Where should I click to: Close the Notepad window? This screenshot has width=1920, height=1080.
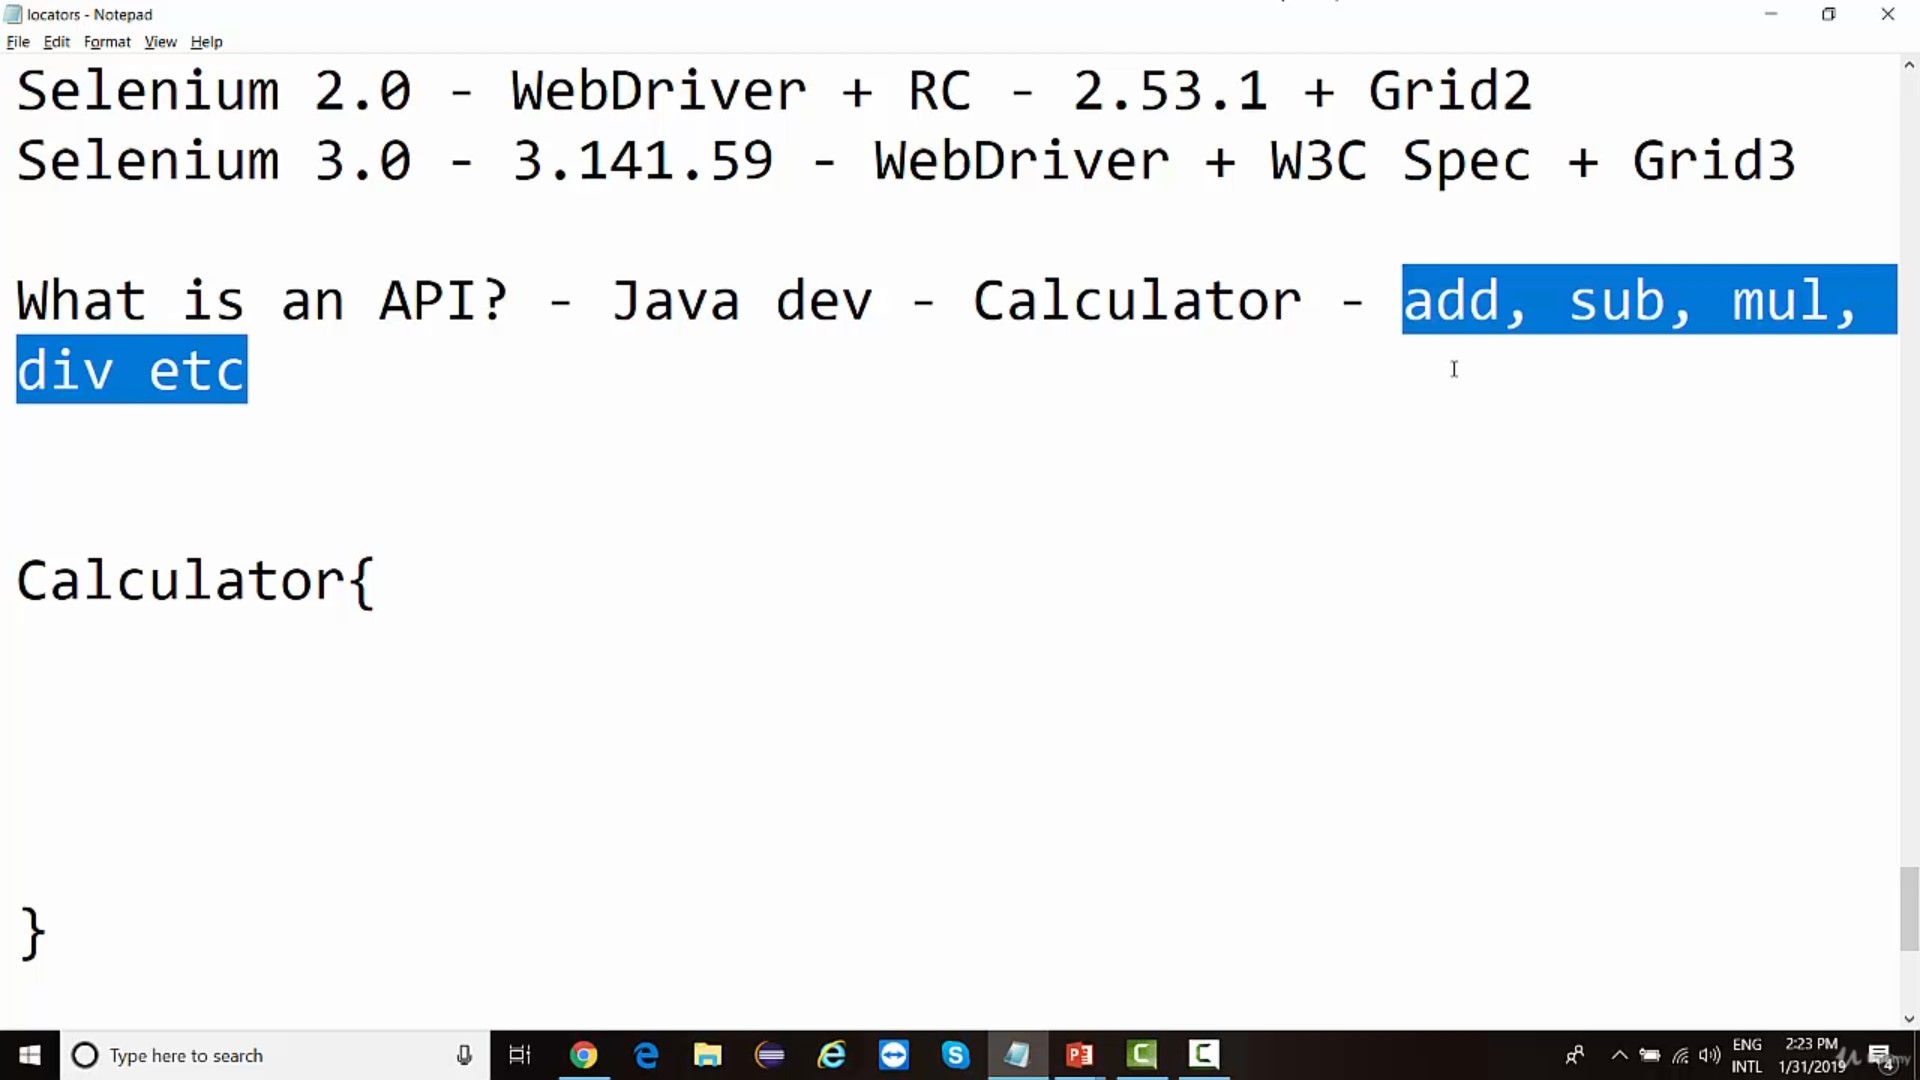1888,14
